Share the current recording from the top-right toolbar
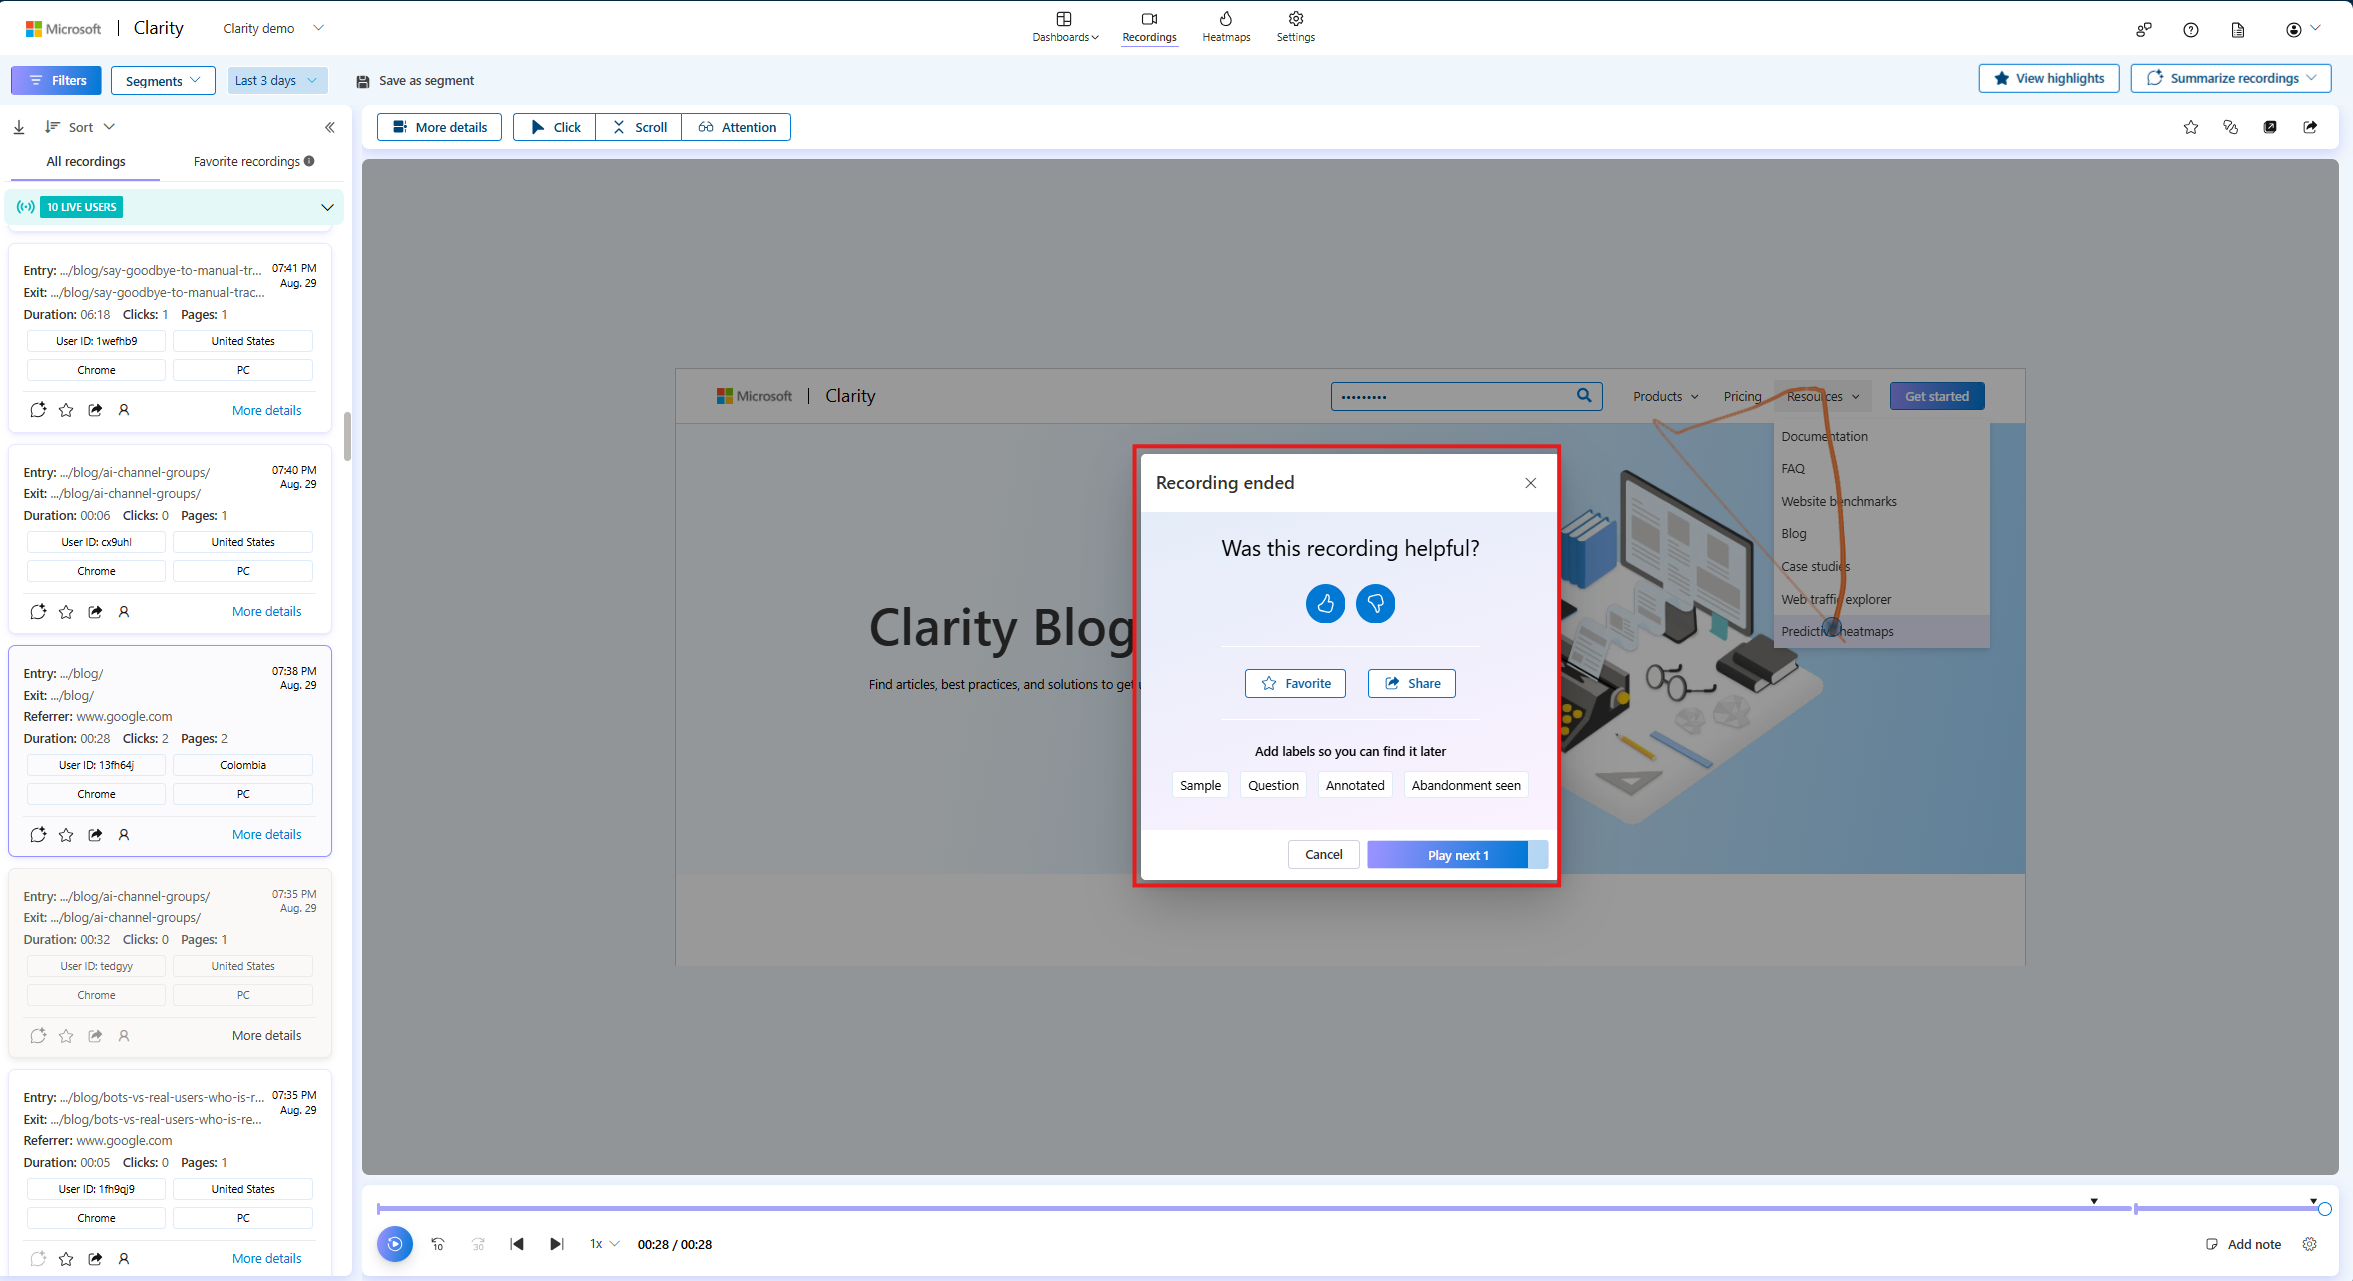Screen dimensions: 2353x1281 [x=2310, y=127]
